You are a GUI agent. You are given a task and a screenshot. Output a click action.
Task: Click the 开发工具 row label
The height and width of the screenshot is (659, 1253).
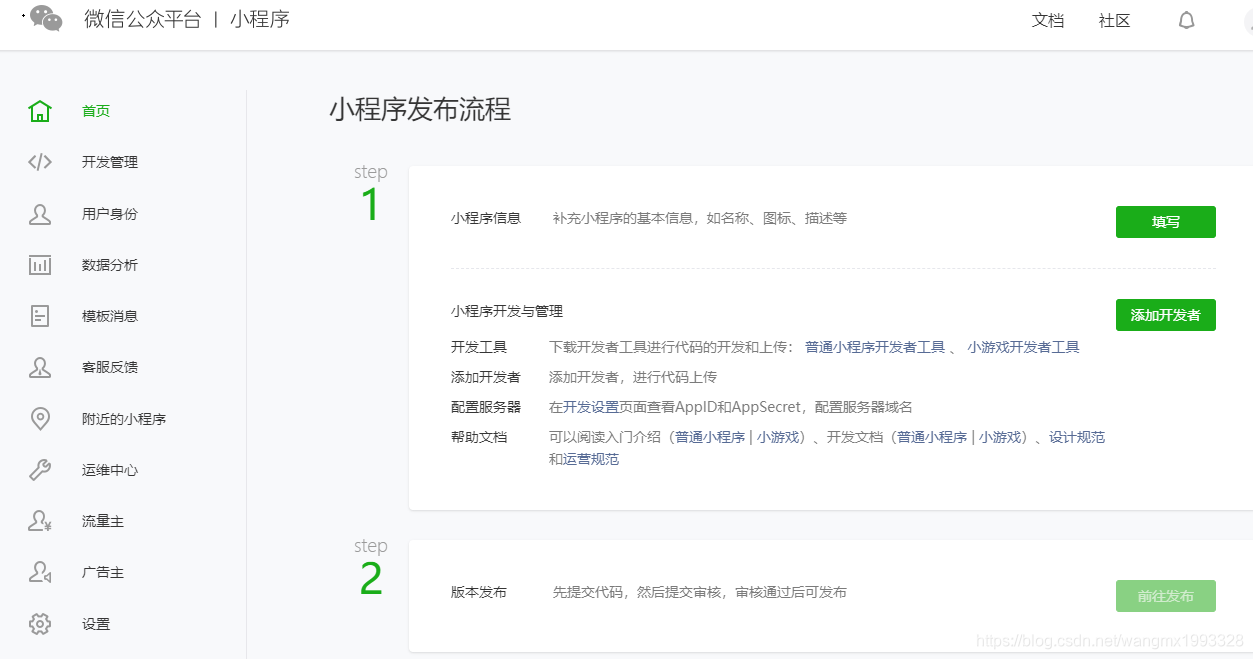pos(479,347)
